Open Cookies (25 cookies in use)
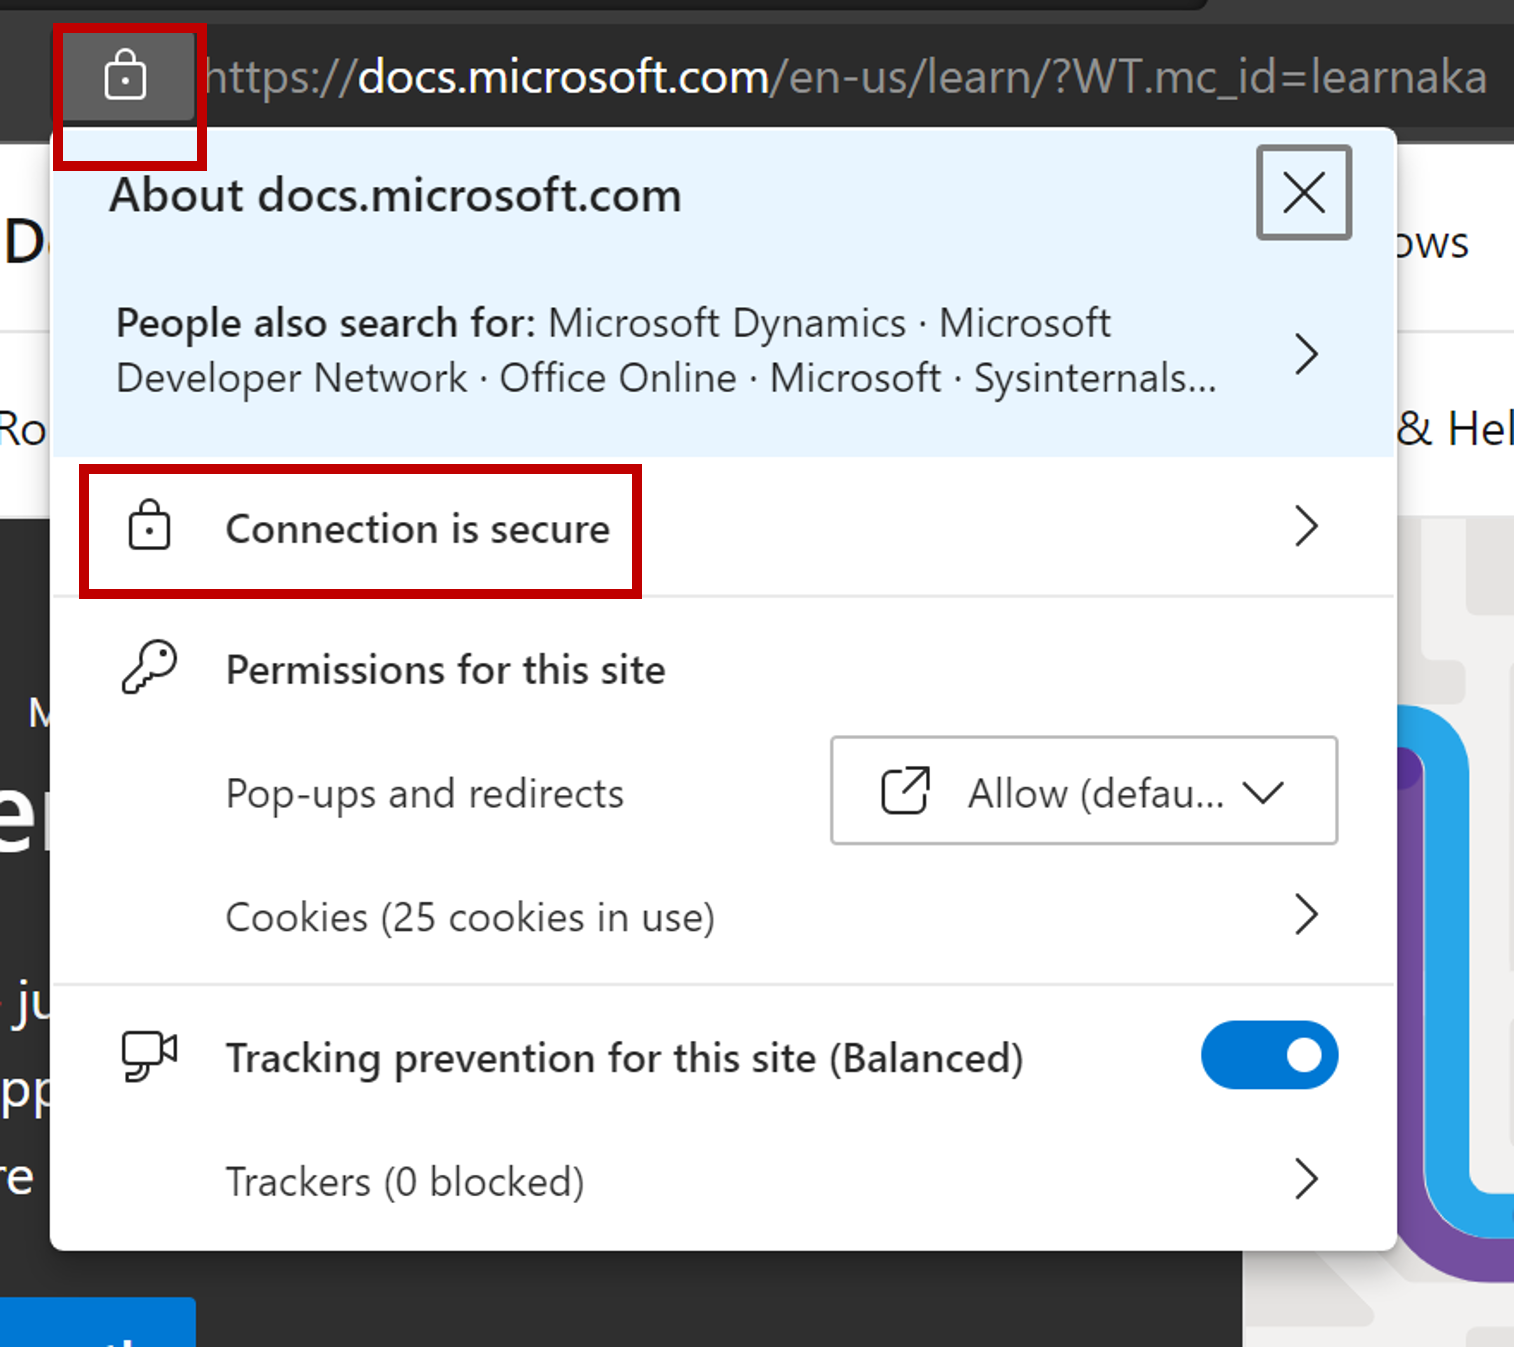The width and height of the screenshot is (1514, 1347). [724, 916]
